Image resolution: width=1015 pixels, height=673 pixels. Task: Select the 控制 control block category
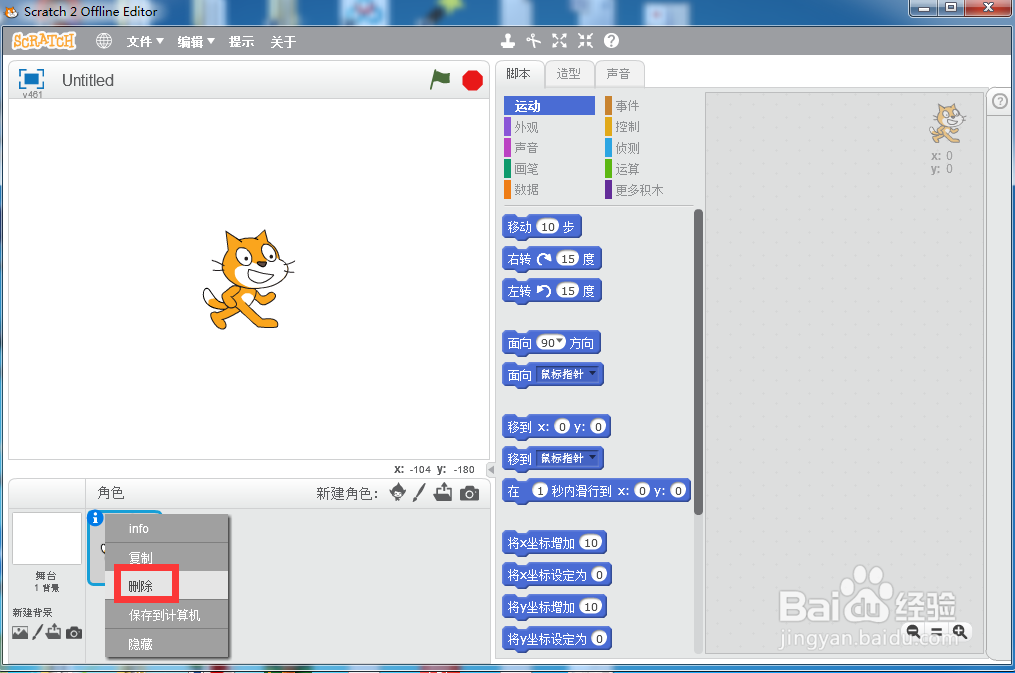point(649,127)
